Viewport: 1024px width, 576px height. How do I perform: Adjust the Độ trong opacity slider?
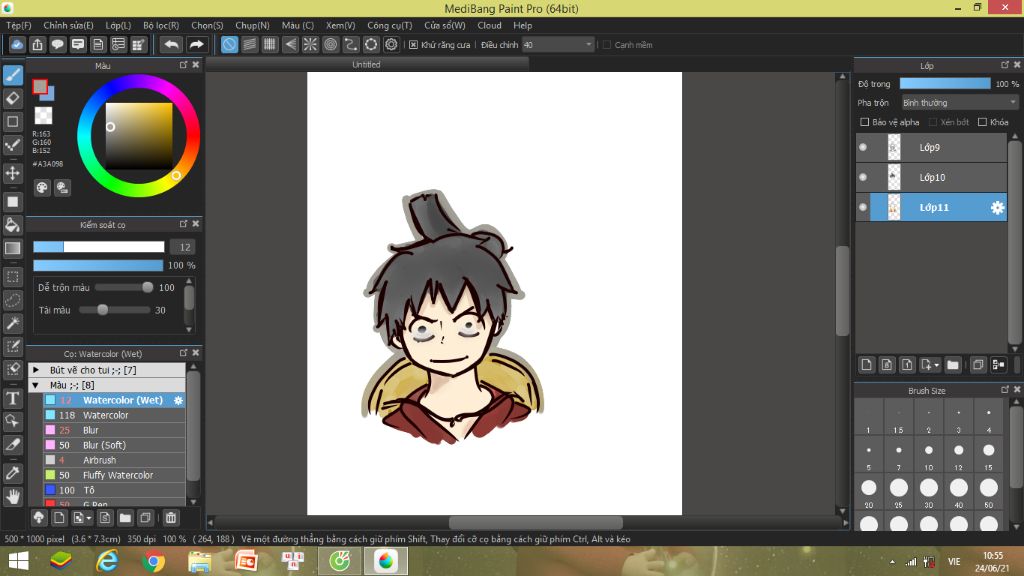[x=945, y=84]
